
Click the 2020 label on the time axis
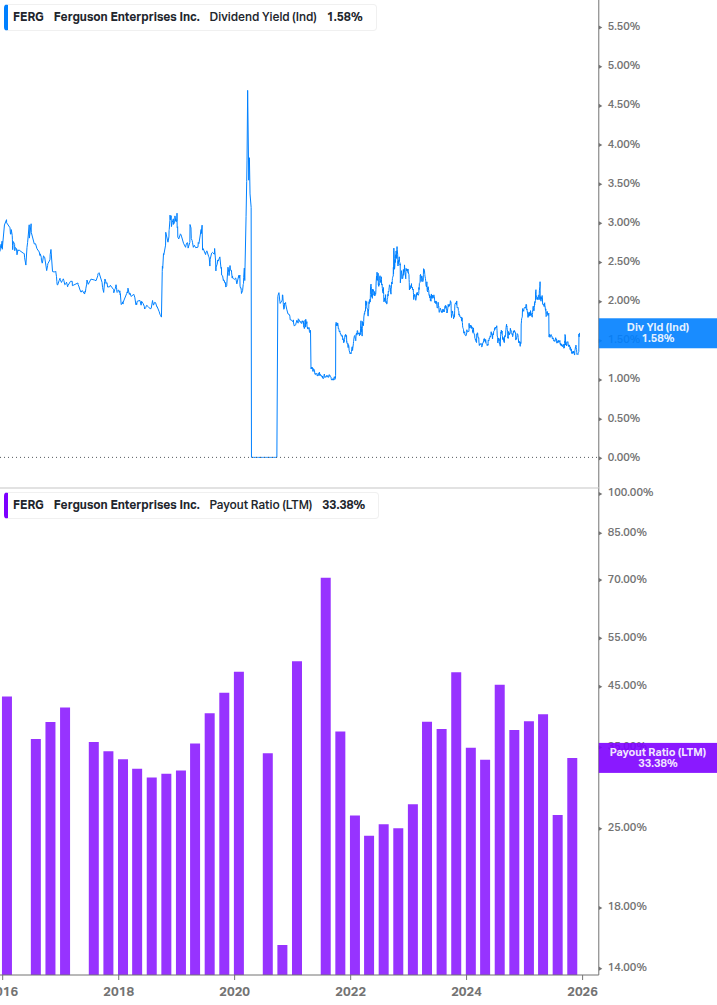(235, 992)
